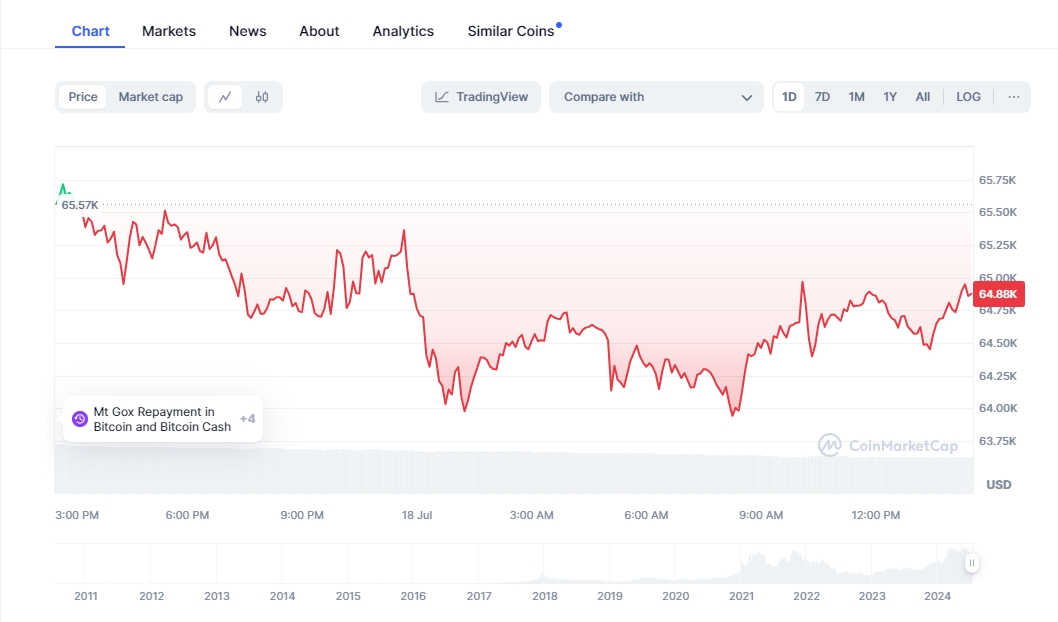Click the timeline range slider handle
This screenshot has width=1058, height=622.
pos(971,563)
